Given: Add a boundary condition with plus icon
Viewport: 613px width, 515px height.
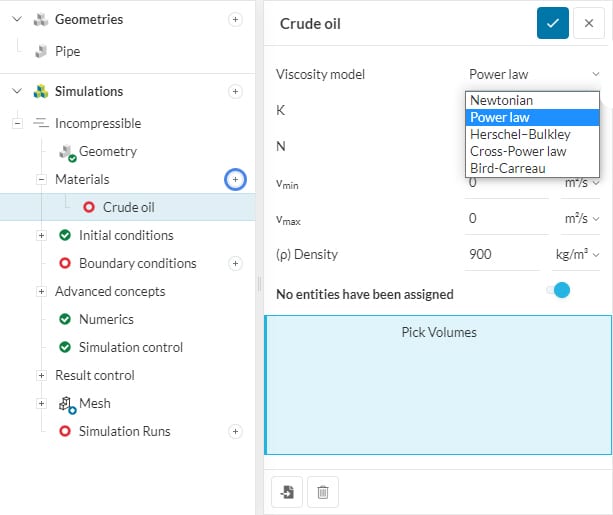Looking at the screenshot, I should (235, 264).
